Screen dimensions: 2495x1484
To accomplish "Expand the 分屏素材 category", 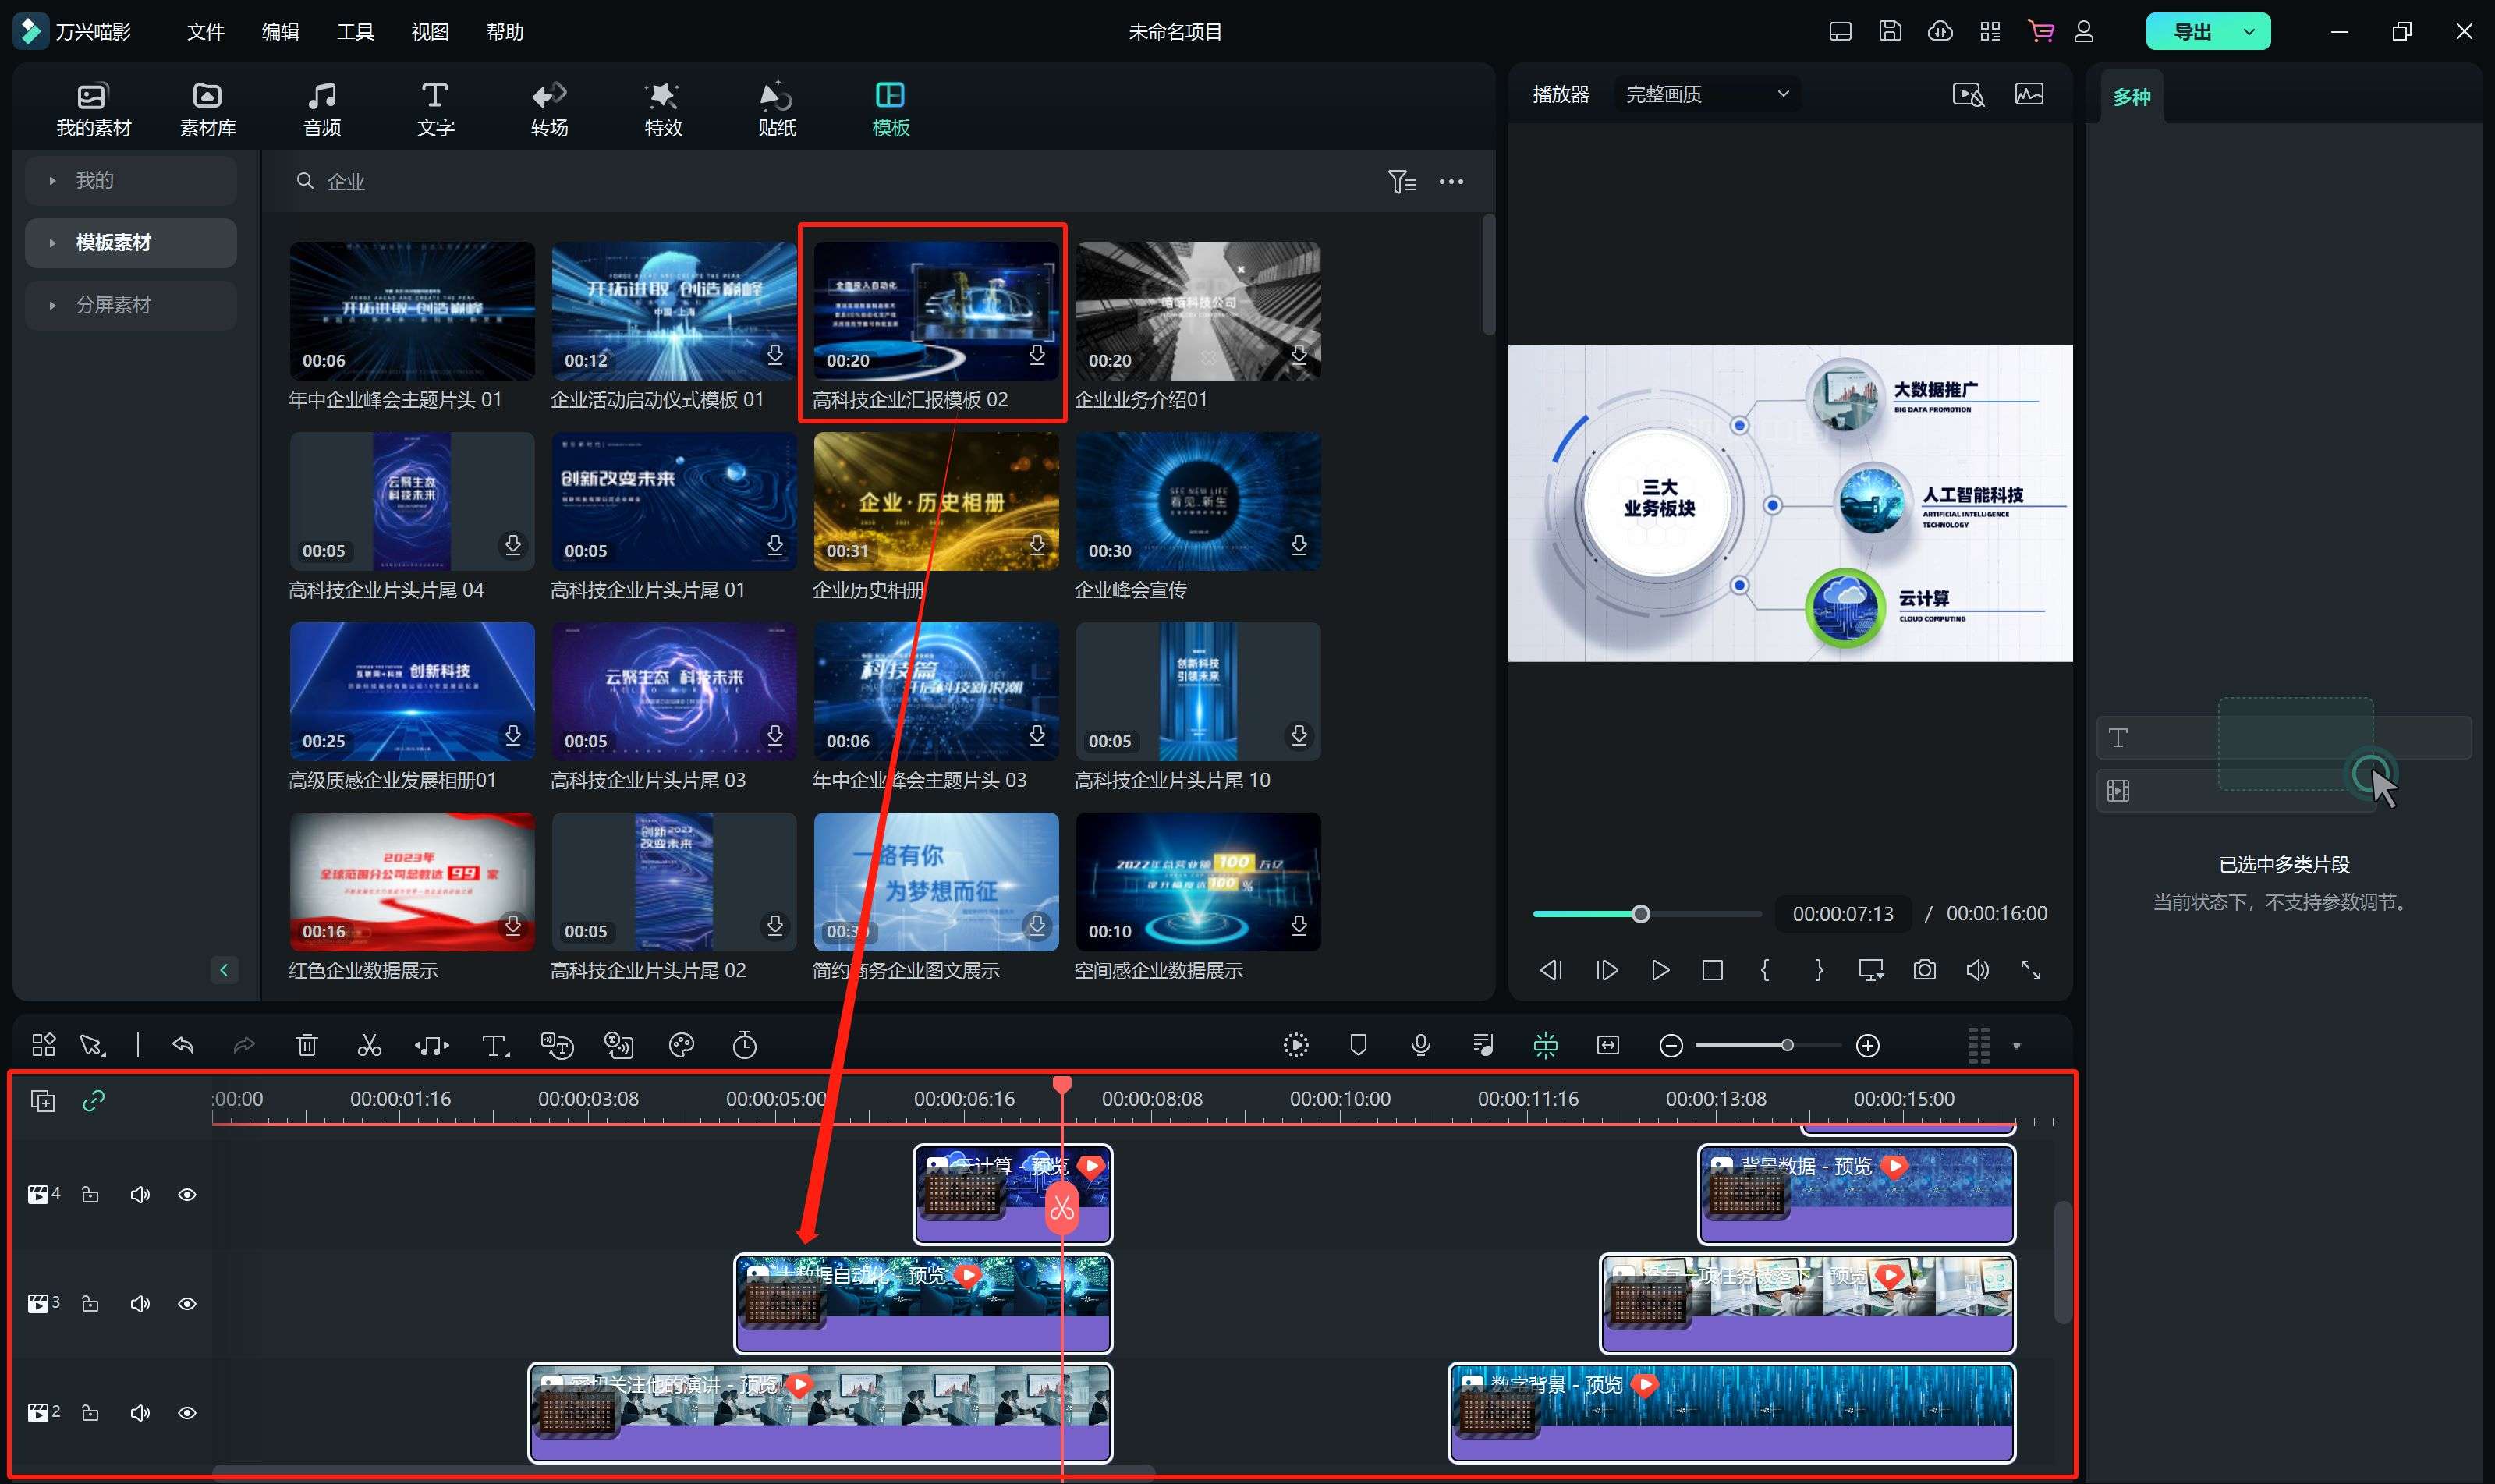I will coord(113,305).
